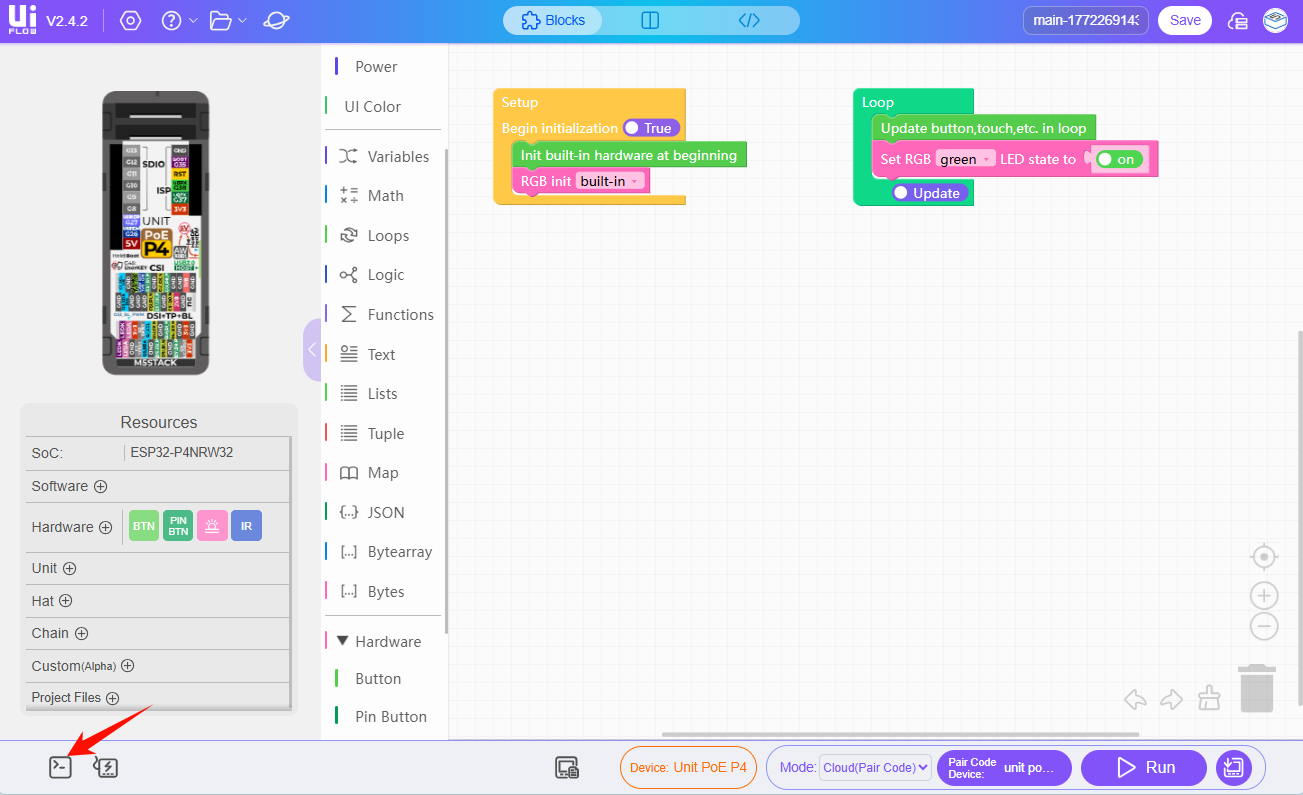Click the project name input field
This screenshot has width=1303, height=795.
coord(1085,20)
